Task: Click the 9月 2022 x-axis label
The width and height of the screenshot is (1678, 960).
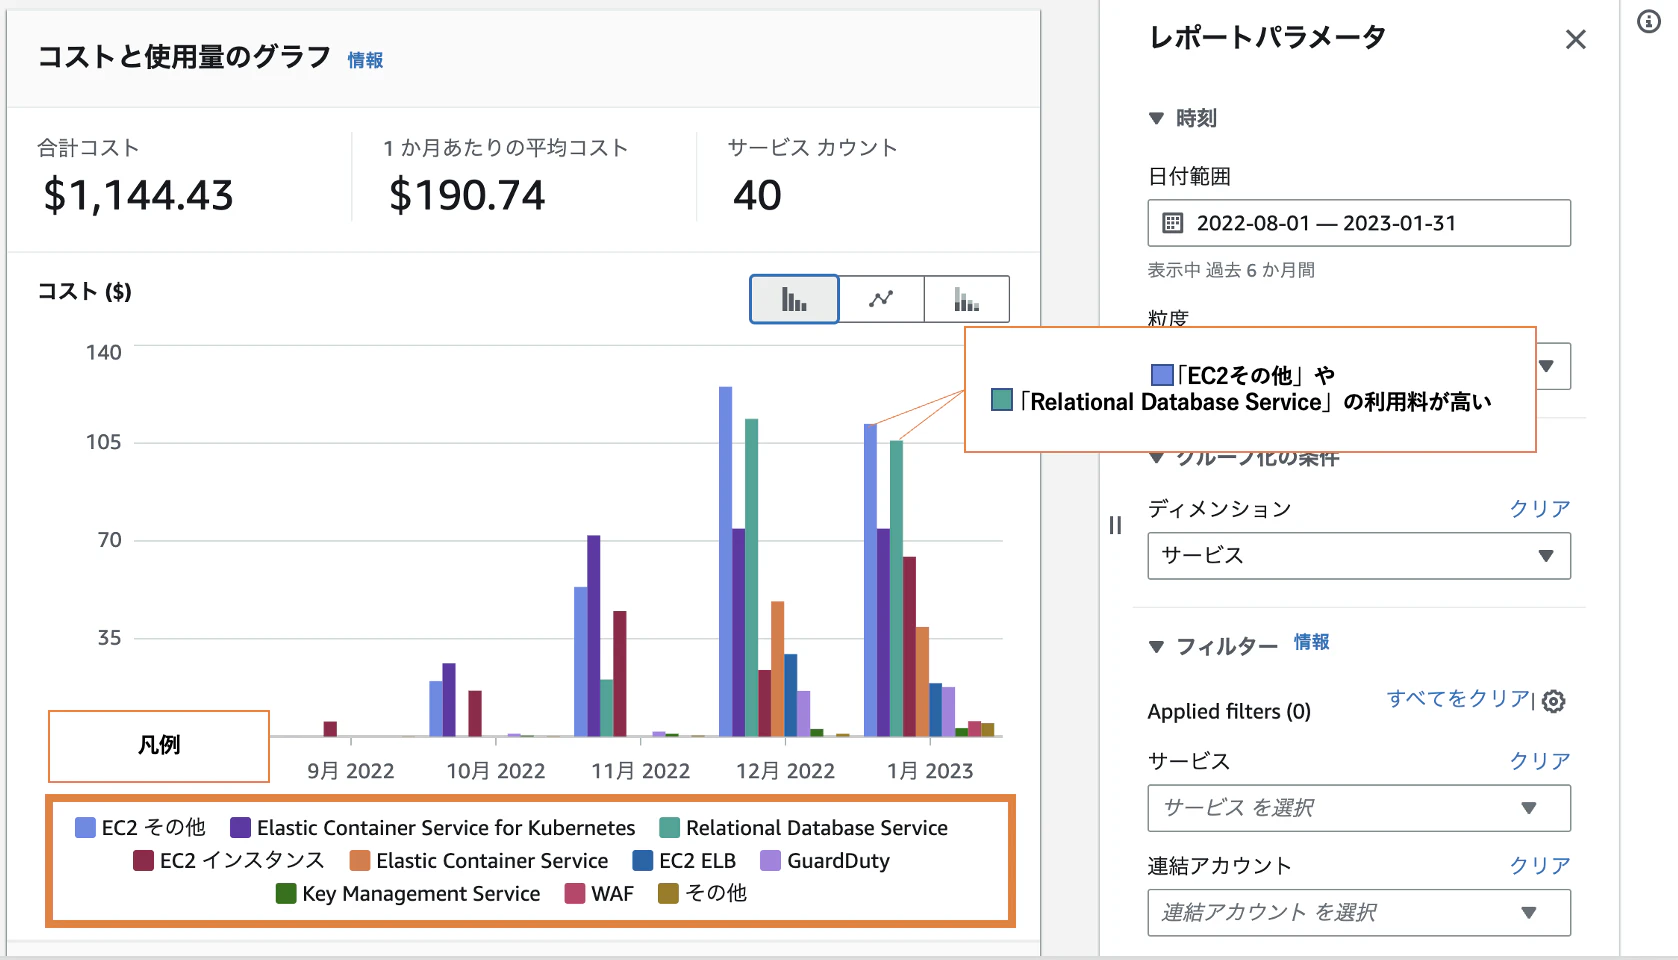Action: (x=350, y=771)
